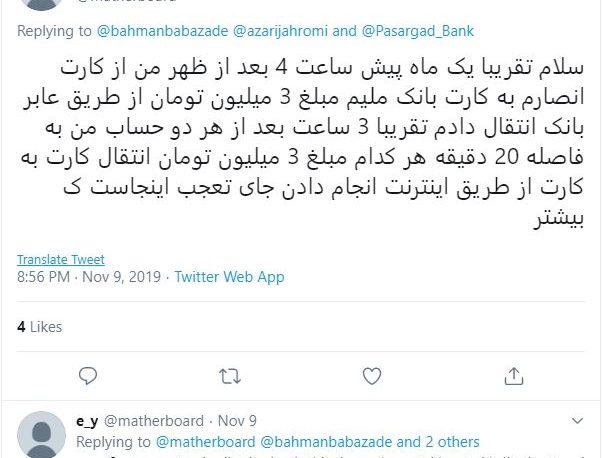Click the Nov 9 date on e_y's reply
Viewport: 603px width, 458px height.
[237, 421]
